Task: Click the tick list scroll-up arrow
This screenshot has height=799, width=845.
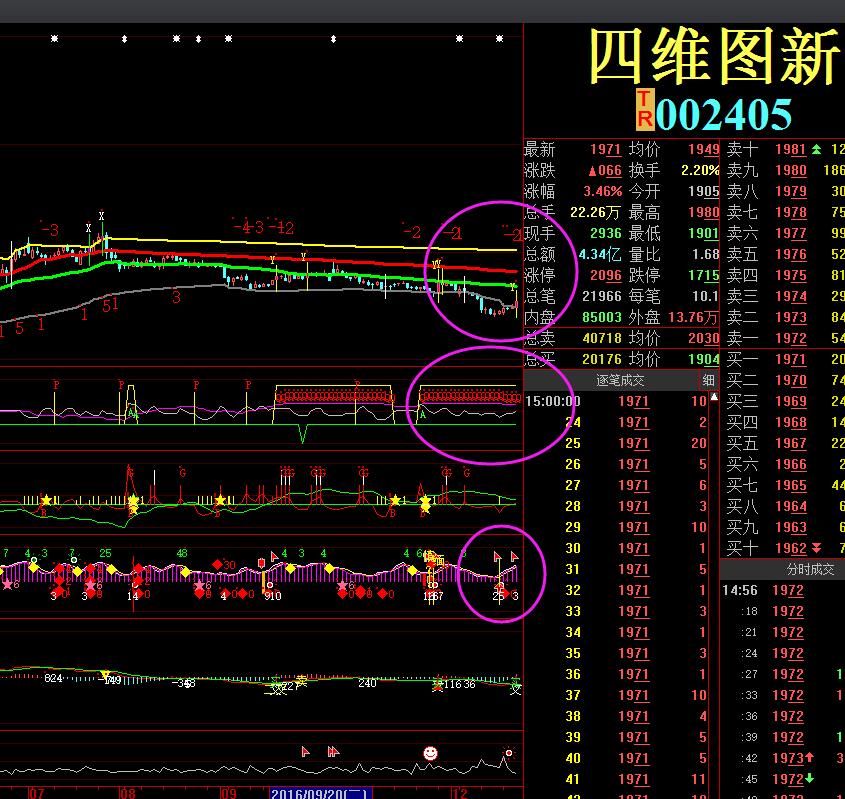Action: click(714, 398)
